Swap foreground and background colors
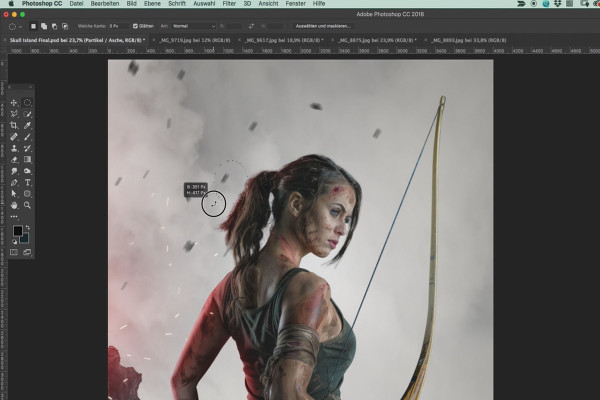The width and height of the screenshot is (600, 400). pyautogui.click(x=28, y=228)
